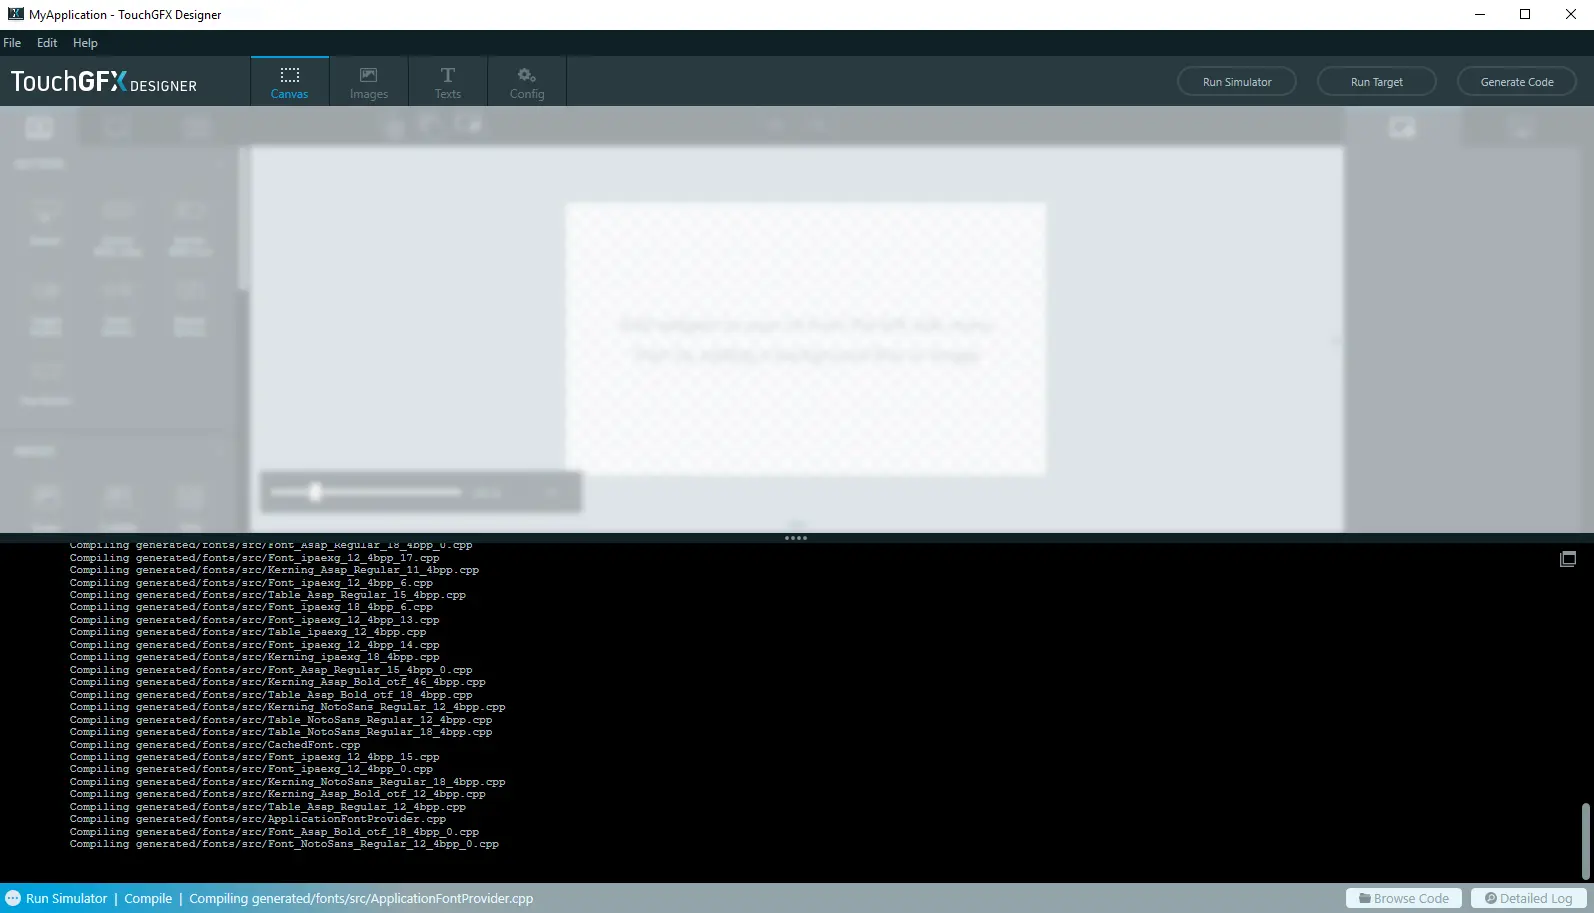Click the status bar message 'Compiling generated/fonts/src/ApplicationFontProvider.cpp'
The width and height of the screenshot is (1594, 913).
pyautogui.click(x=361, y=898)
